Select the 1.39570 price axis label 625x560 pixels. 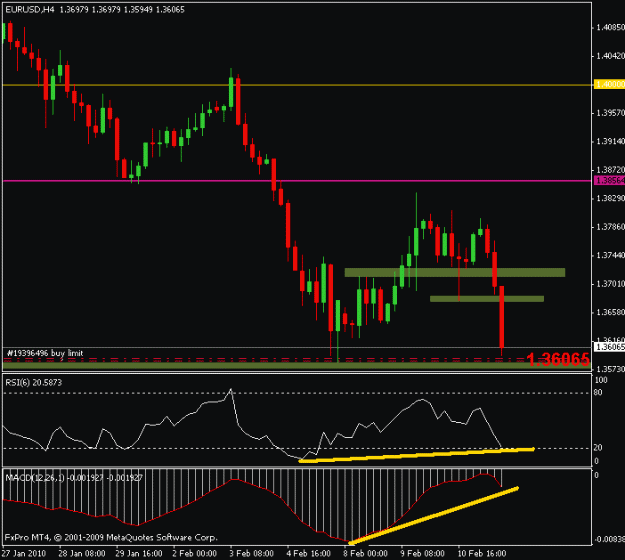click(610, 113)
